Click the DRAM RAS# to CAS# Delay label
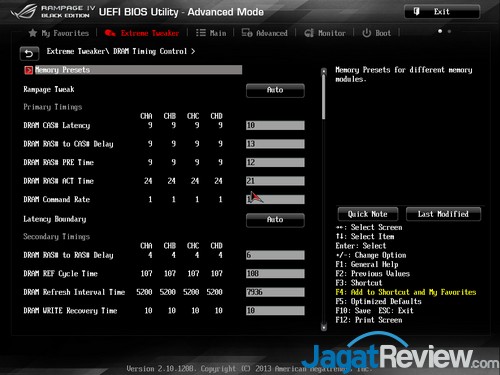Screen dimensions: 500x375 (68, 144)
